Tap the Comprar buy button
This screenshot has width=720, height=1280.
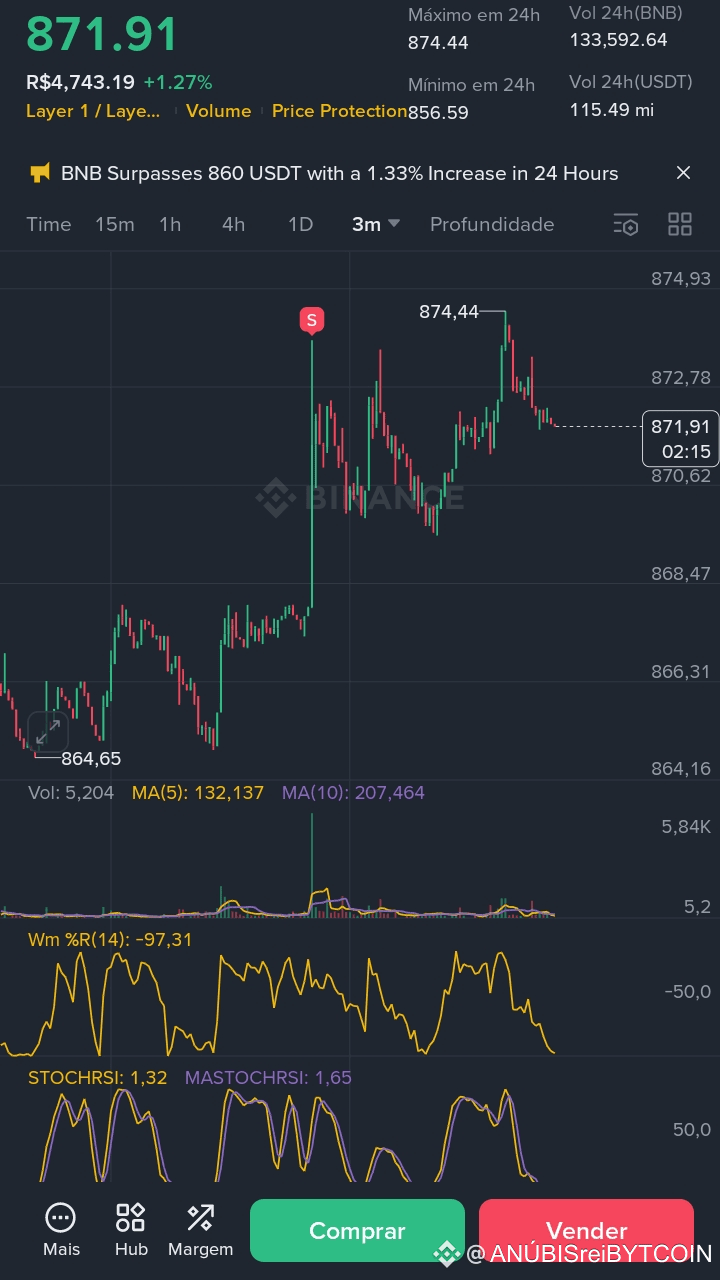click(x=357, y=1231)
